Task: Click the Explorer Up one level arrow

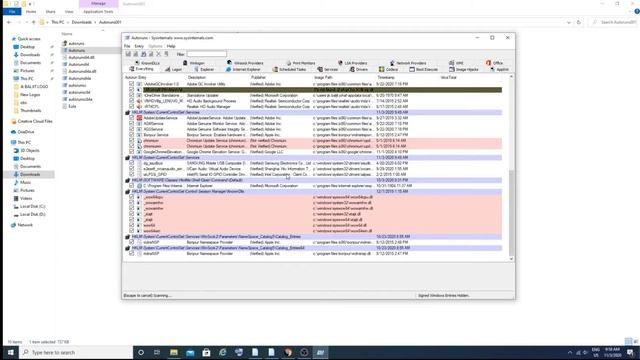Action: click(x=34, y=22)
